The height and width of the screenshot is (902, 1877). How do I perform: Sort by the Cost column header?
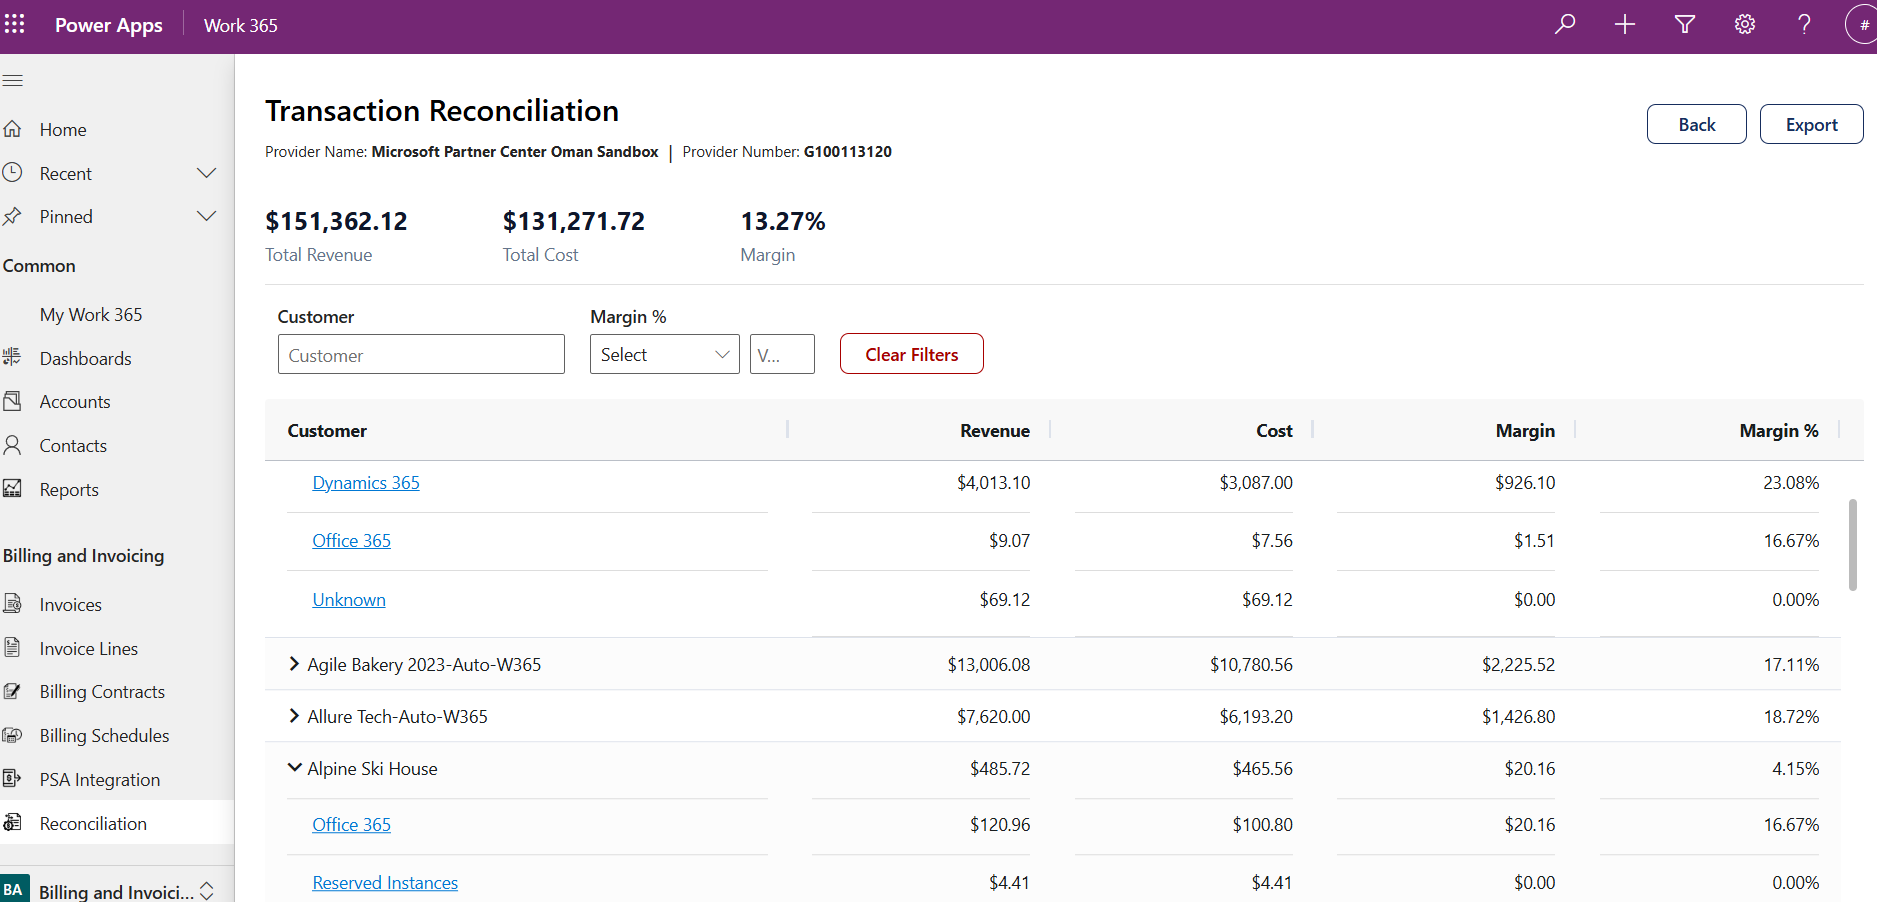coord(1274,431)
